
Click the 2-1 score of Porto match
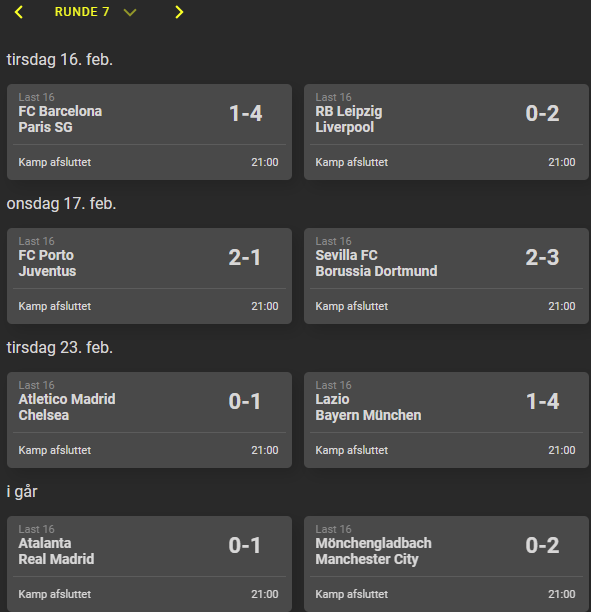point(245,258)
